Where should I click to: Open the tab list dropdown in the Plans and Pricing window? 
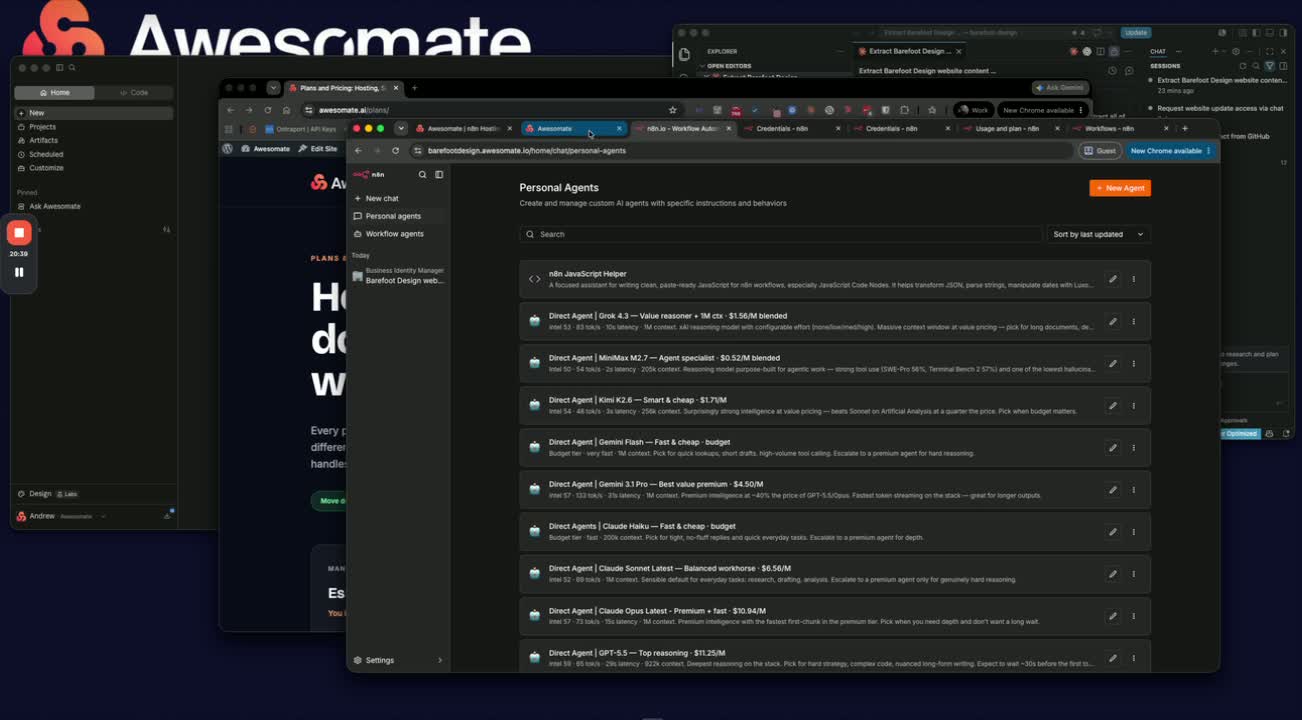tap(273, 88)
